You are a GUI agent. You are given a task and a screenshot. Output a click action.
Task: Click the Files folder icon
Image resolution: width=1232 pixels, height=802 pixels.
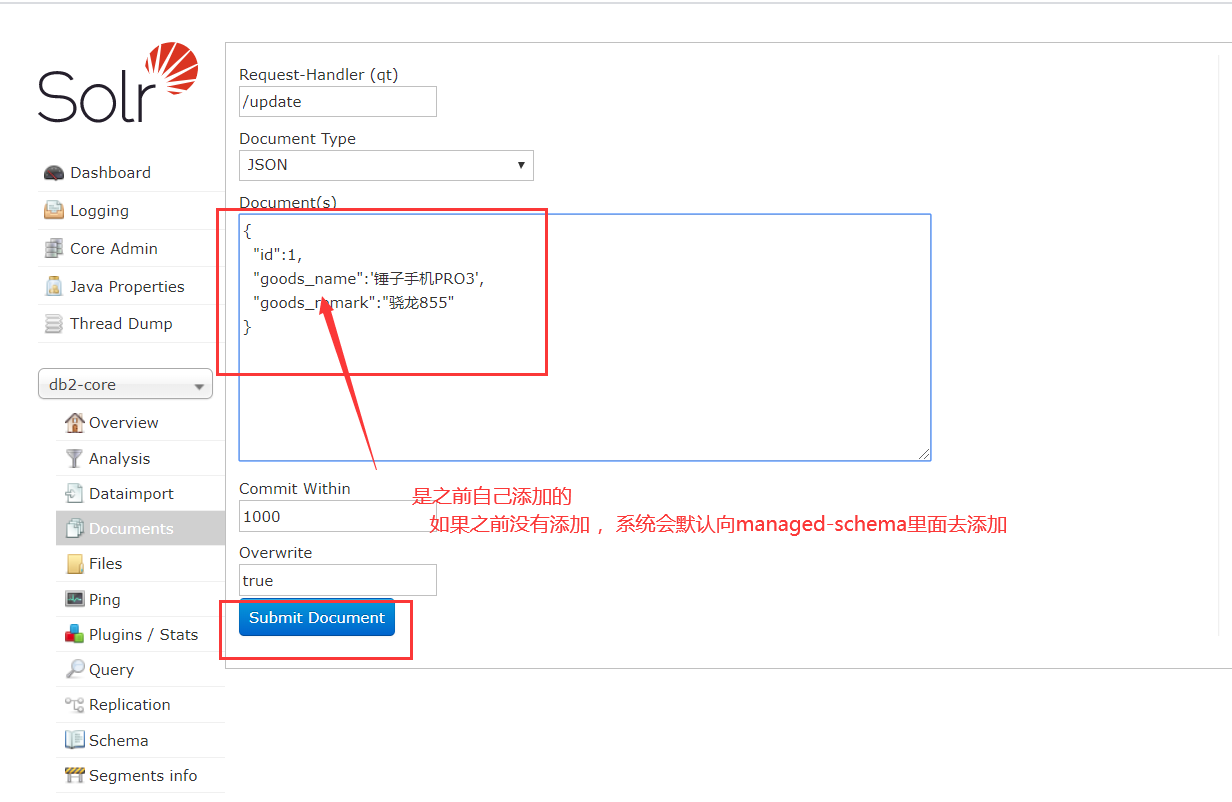(75, 564)
